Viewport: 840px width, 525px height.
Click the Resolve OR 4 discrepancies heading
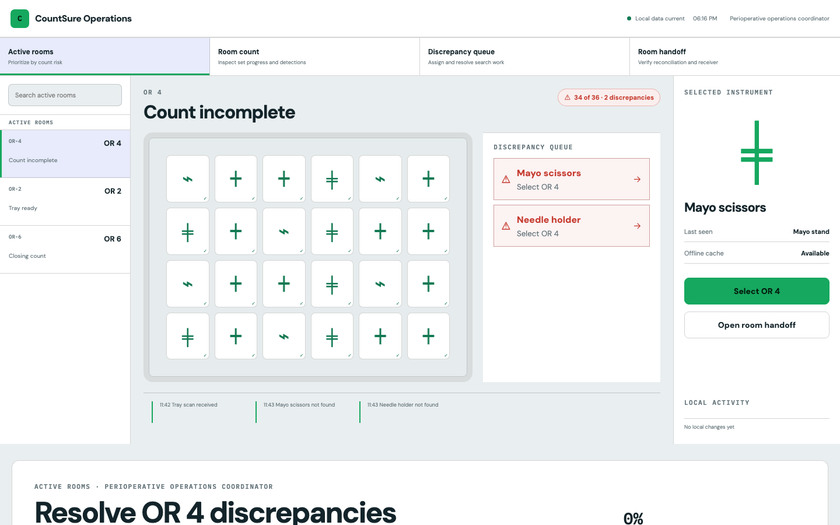coord(215,512)
